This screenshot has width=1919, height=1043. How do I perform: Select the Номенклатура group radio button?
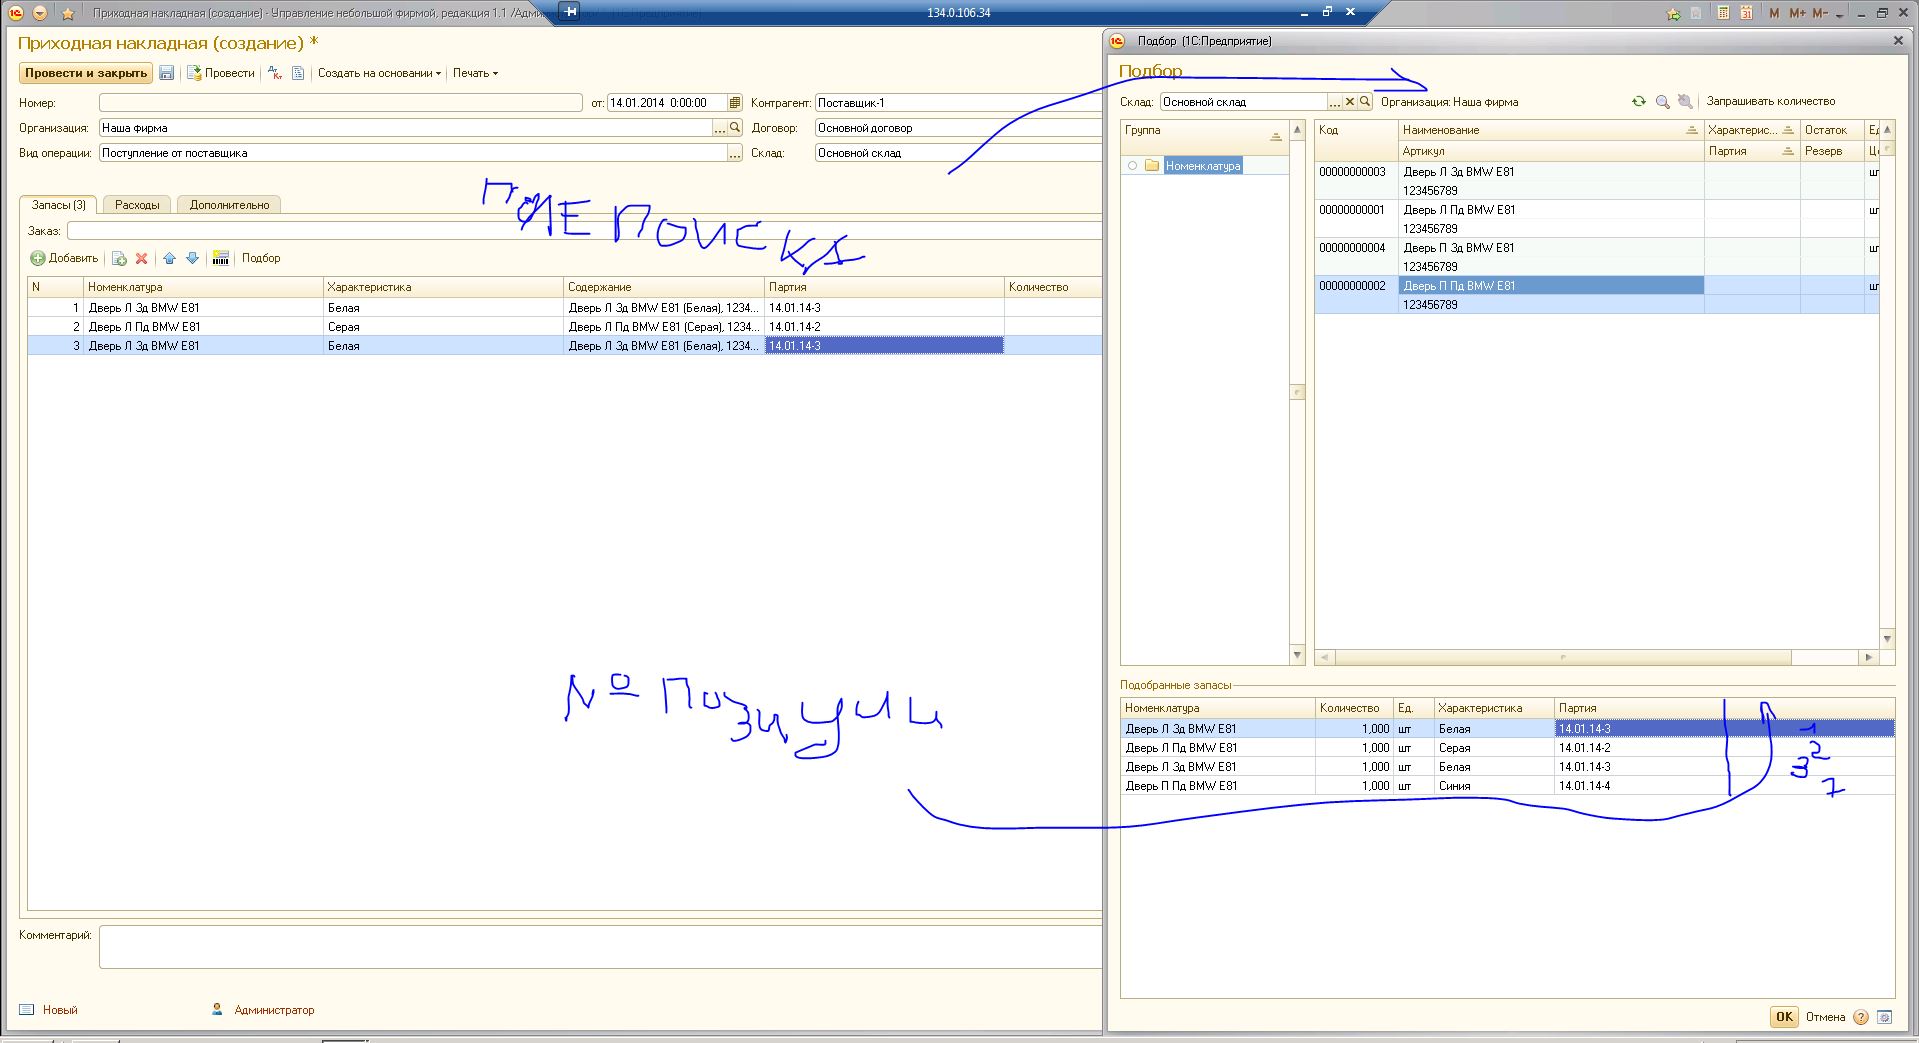tap(1132, 166)
